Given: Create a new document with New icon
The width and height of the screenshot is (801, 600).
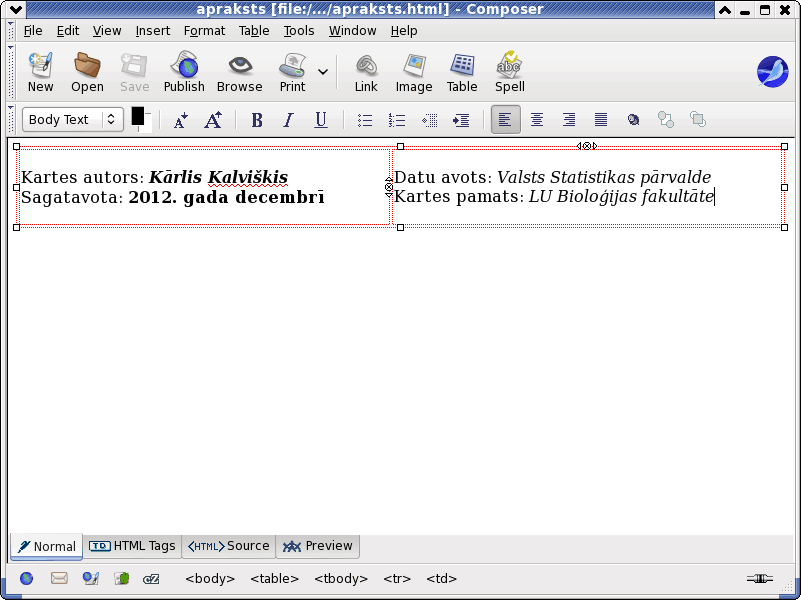Looking at the screenshot, I should tap(40, 72).
